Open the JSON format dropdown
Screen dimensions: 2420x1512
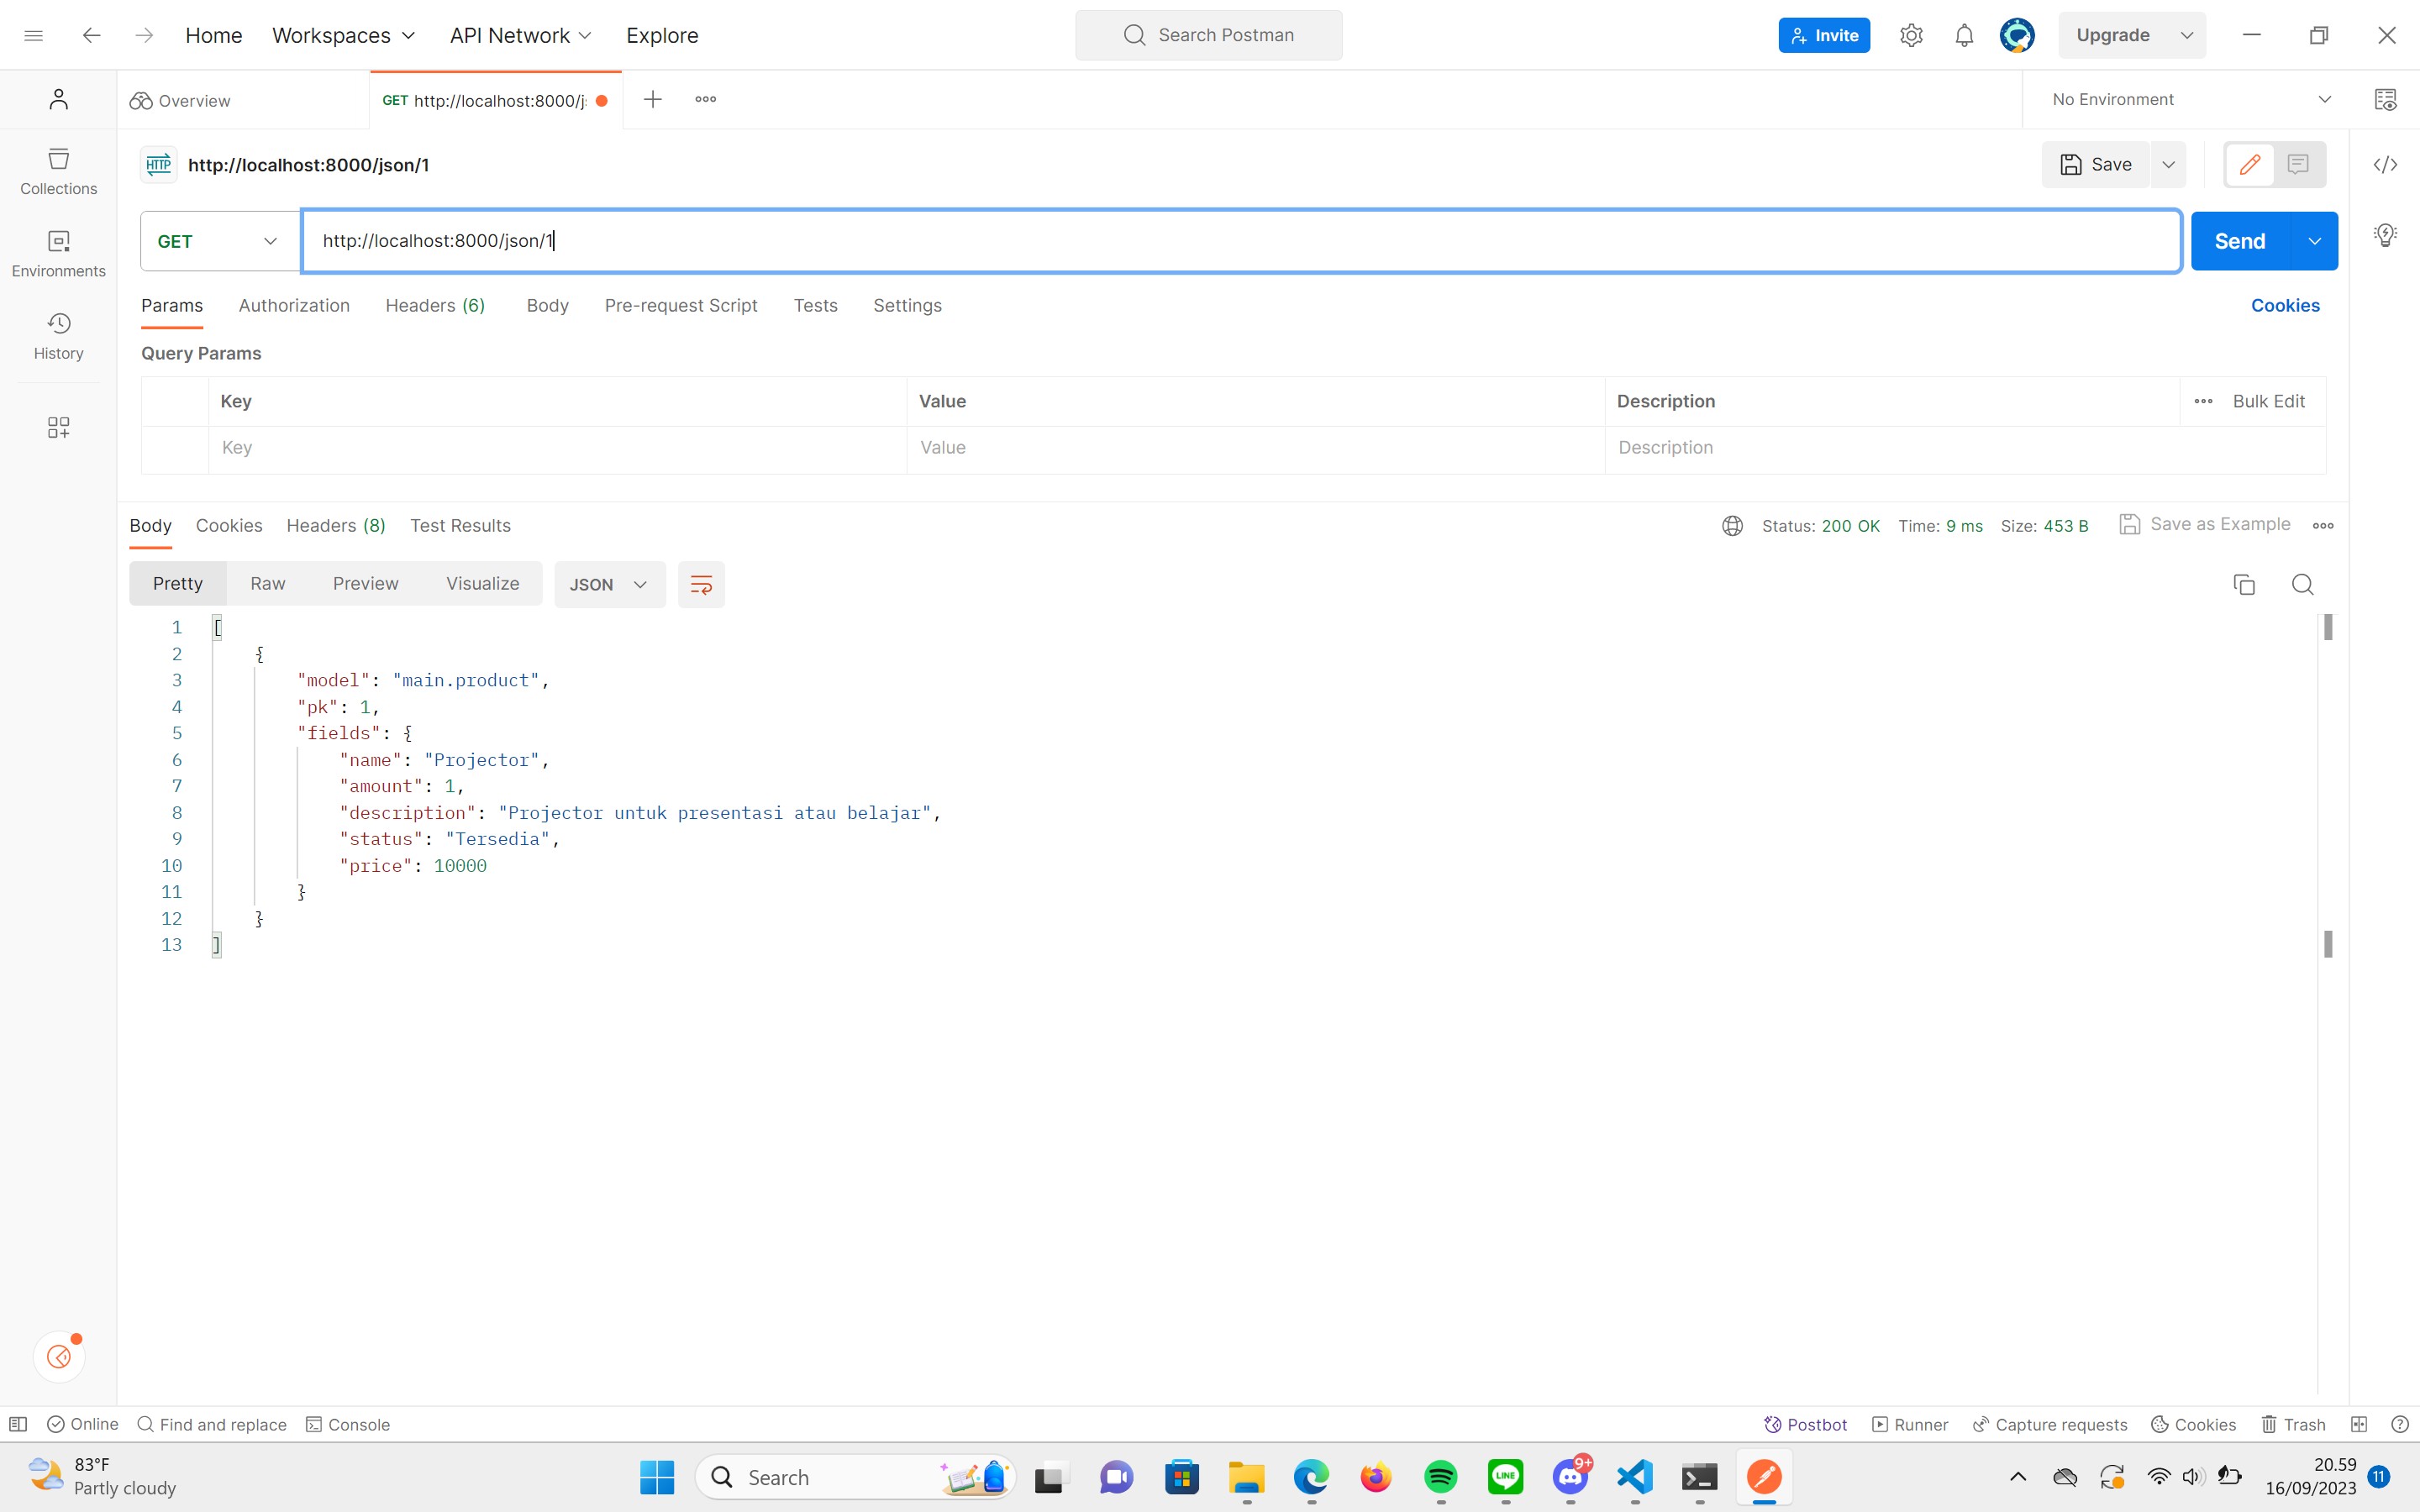pos(608,584)
